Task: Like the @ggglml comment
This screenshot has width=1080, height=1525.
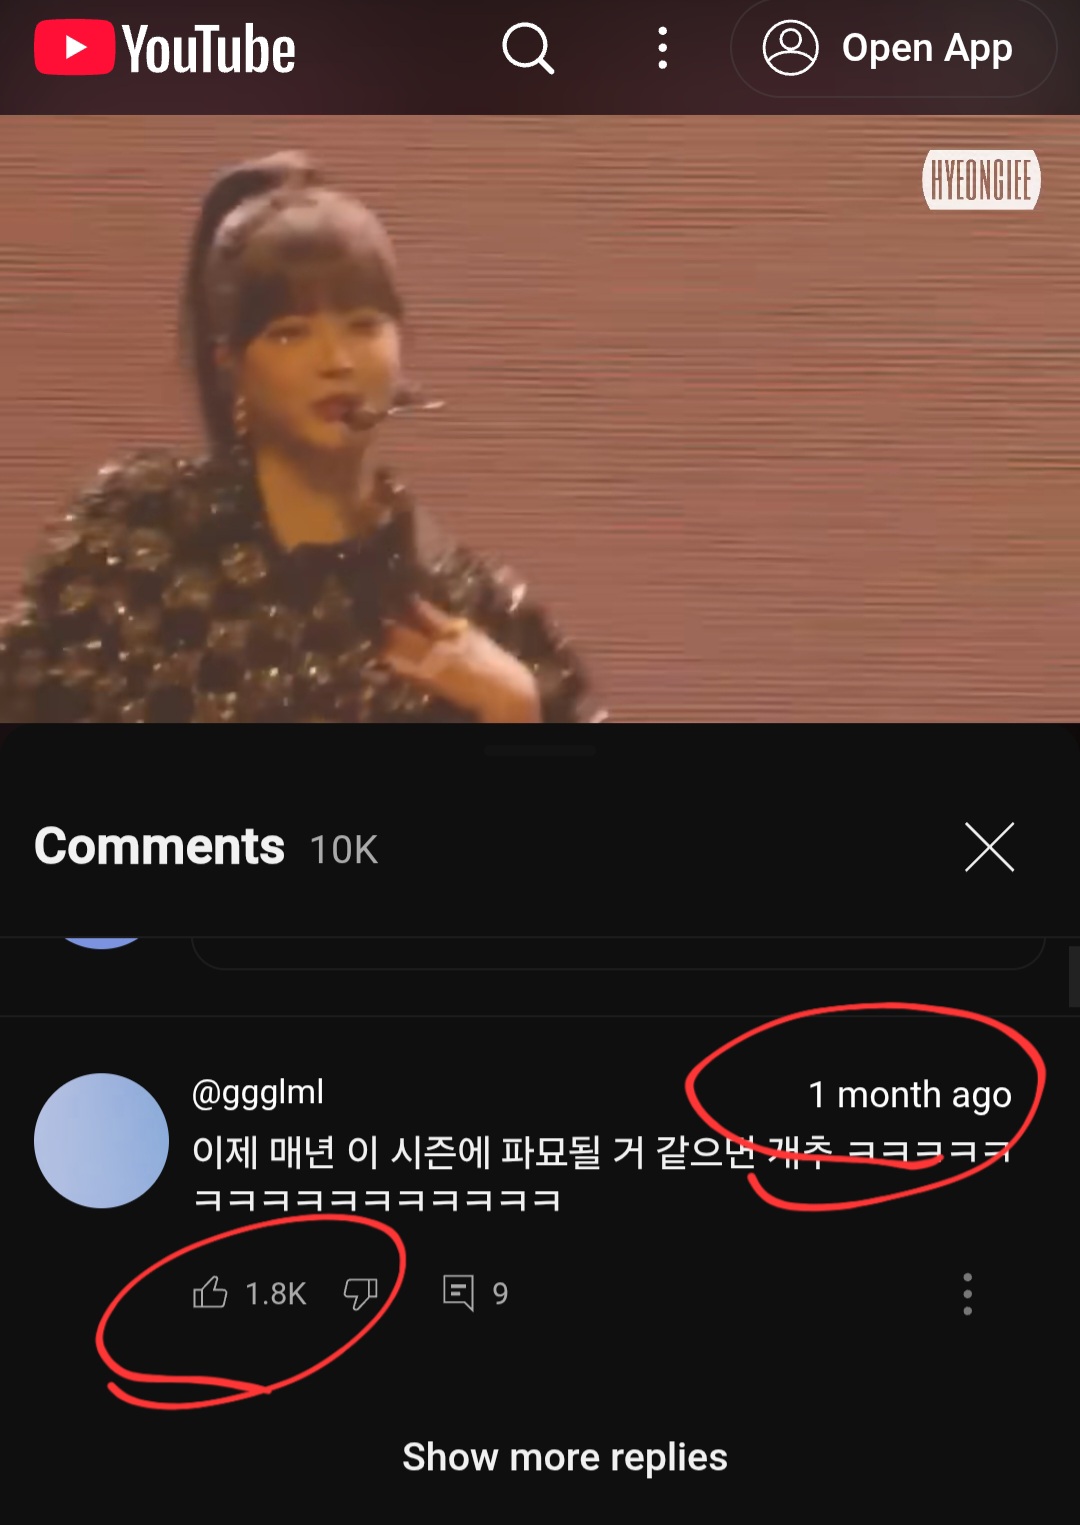Action: click(210, 1293)
